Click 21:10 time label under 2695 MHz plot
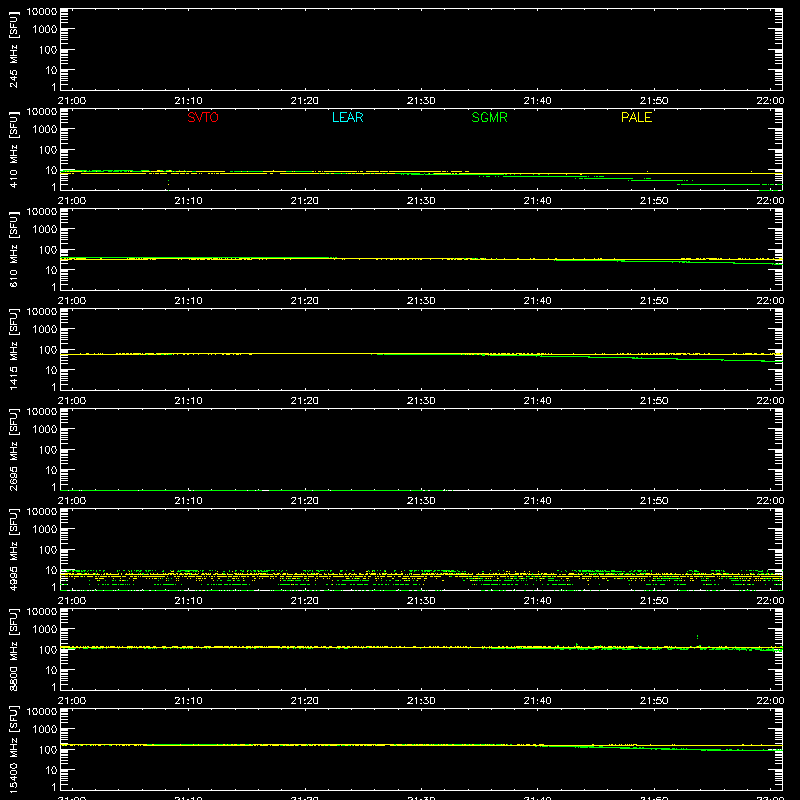 pyautogui.click(x=188, y=501)
